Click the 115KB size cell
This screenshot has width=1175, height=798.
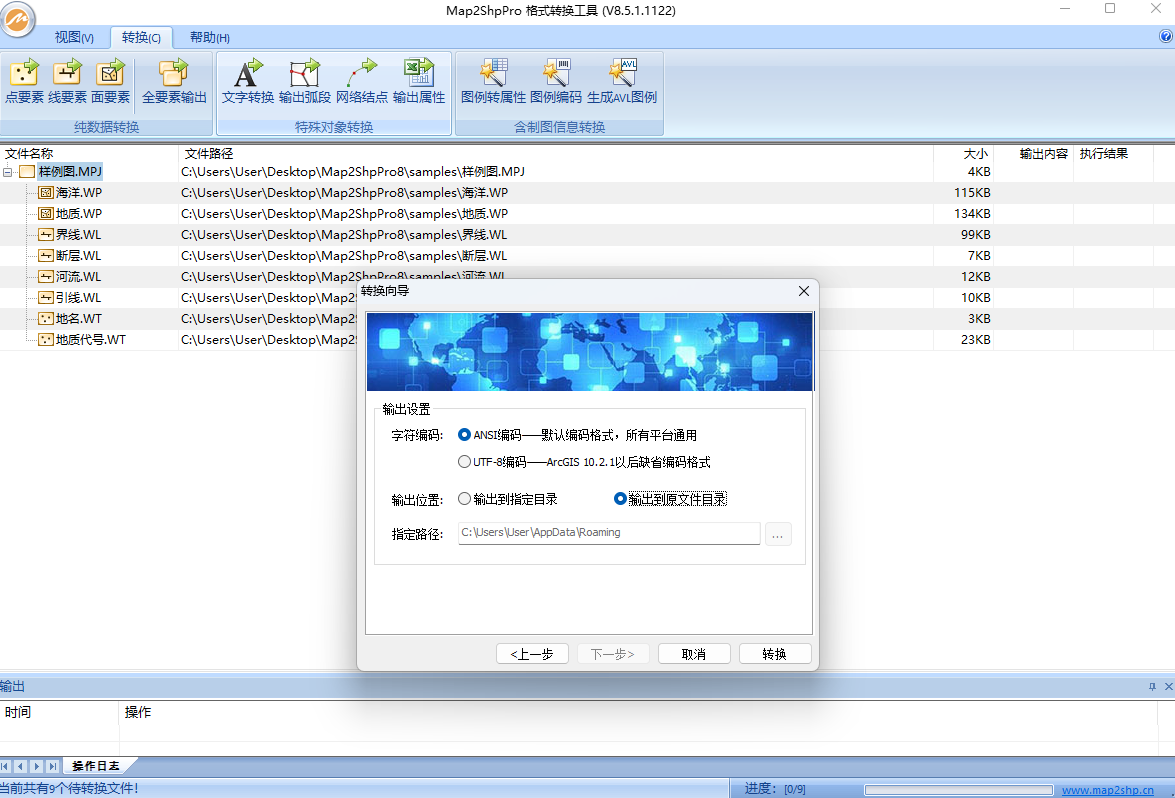[973, 193]
